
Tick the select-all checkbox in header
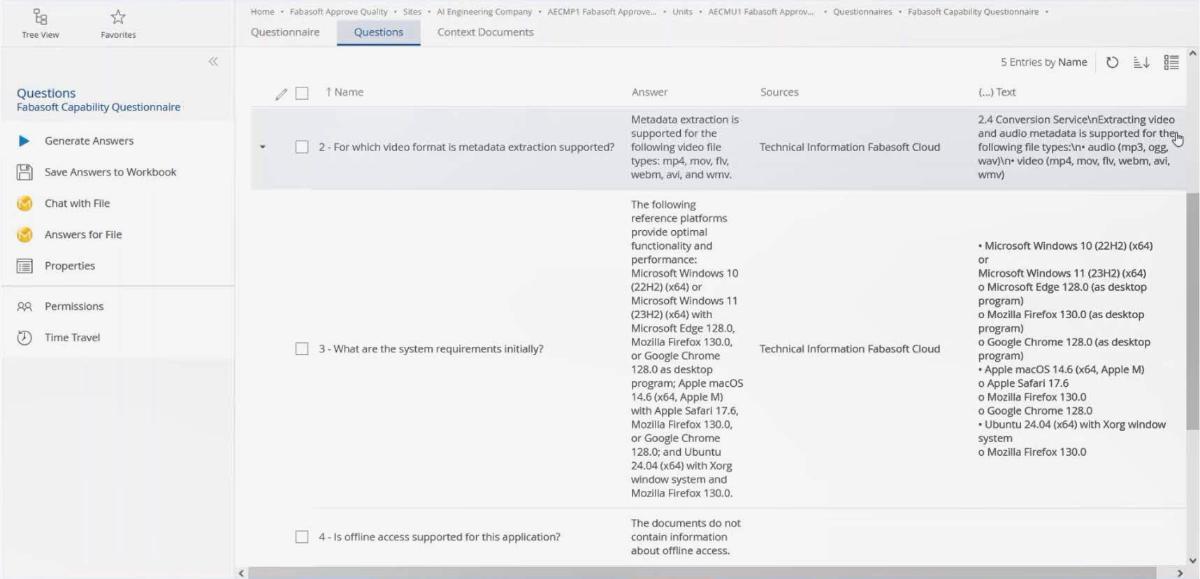pyautogui.click(x=302, y=93)
